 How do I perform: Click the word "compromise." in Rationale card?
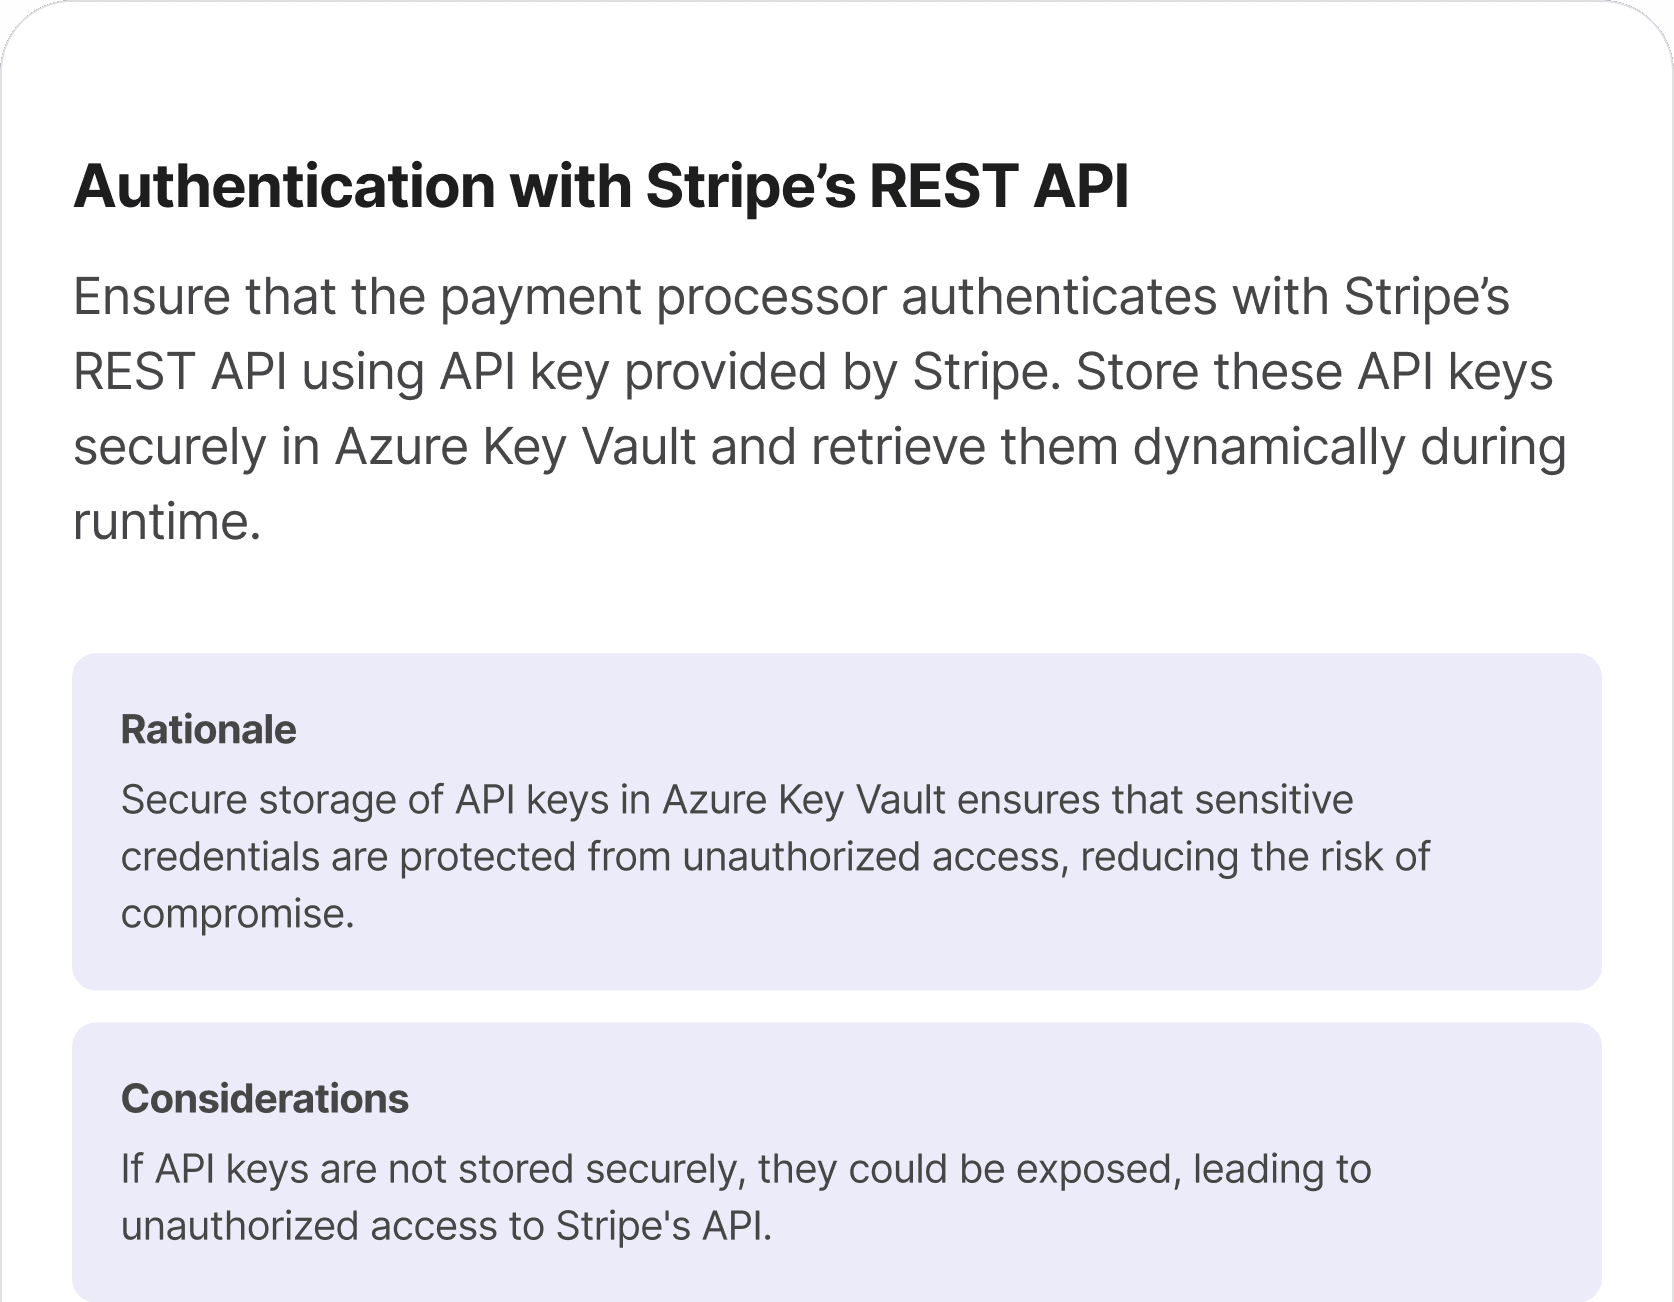pos(238,914)
